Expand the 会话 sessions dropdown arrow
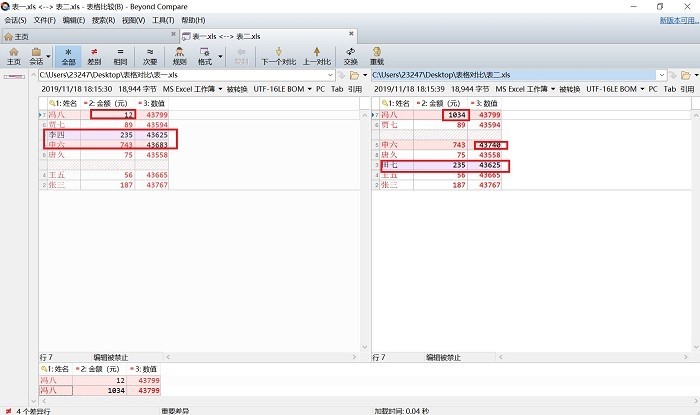This screenshot has width=700, height=415. (48, 56)
